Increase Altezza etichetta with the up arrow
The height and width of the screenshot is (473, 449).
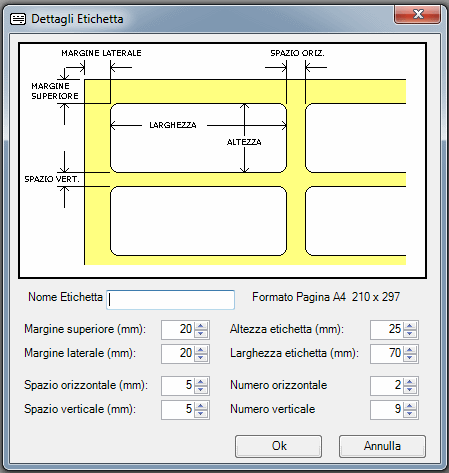click(x=410, y=326)
